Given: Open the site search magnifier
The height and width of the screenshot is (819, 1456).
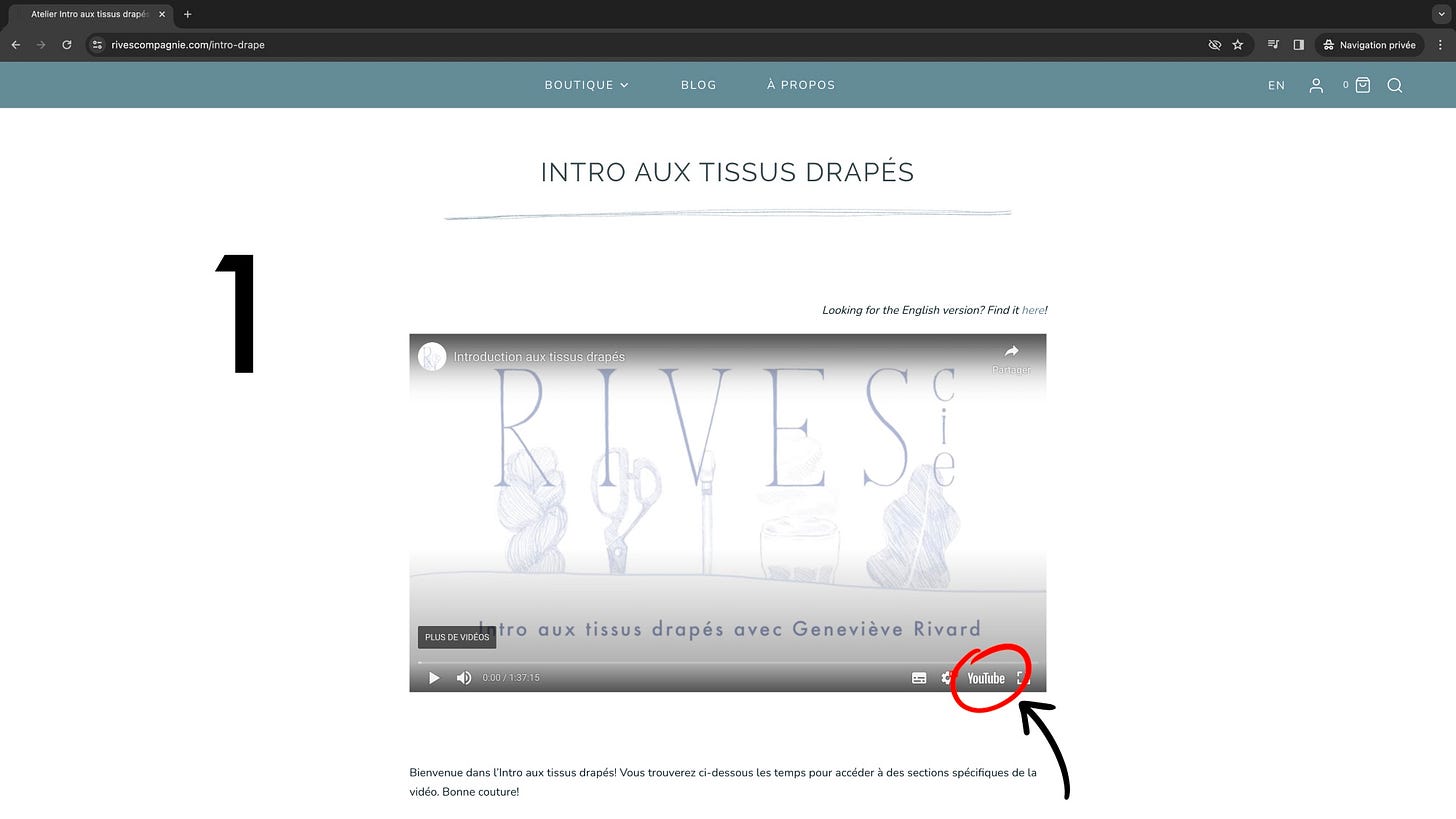Looking at the screenshot, I should pos(1395,86).
